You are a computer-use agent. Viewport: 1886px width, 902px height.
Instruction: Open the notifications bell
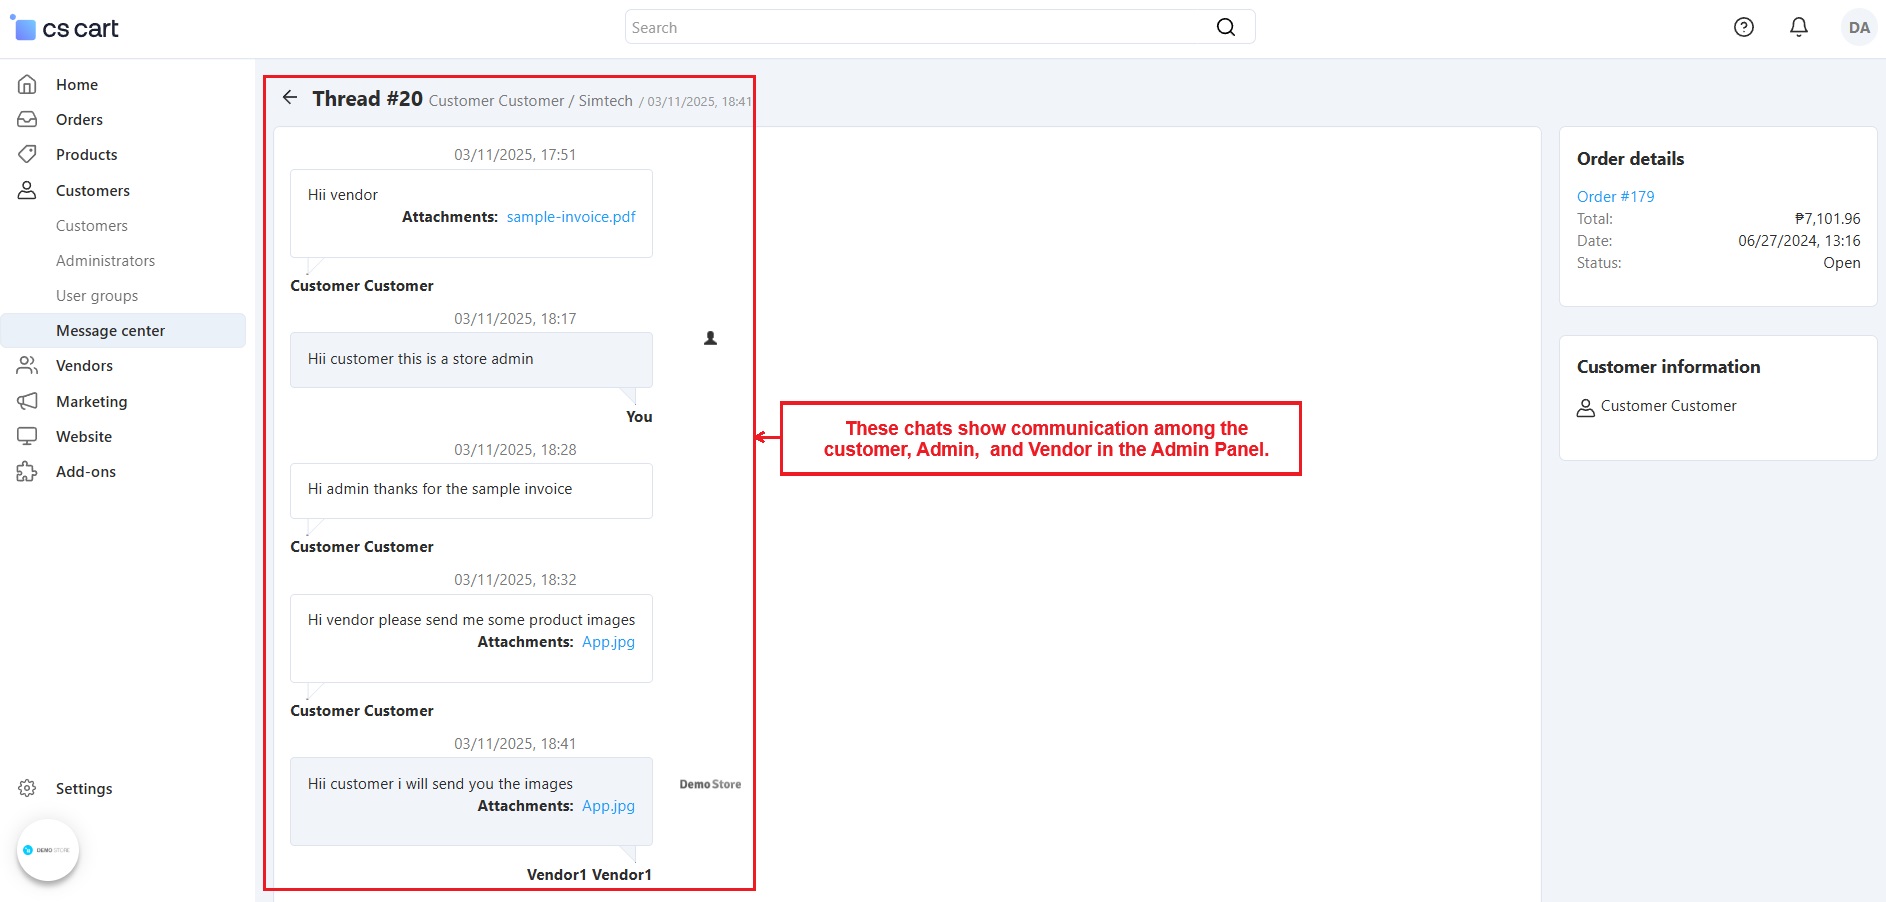(x=1798, y=28)
